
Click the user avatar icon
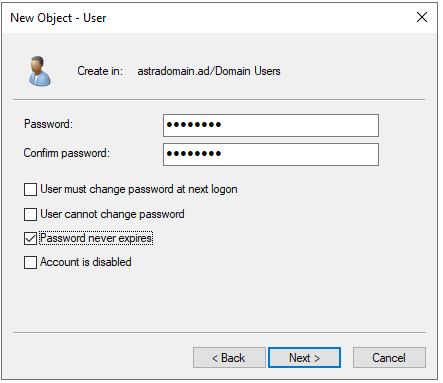click(x=40, y=71)
